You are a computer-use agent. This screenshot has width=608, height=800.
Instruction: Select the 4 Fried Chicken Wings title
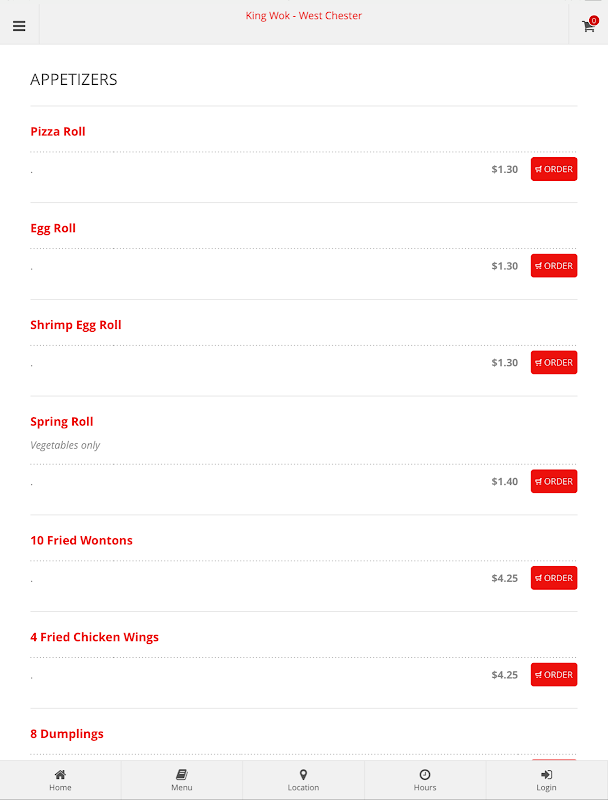point(94,637)
